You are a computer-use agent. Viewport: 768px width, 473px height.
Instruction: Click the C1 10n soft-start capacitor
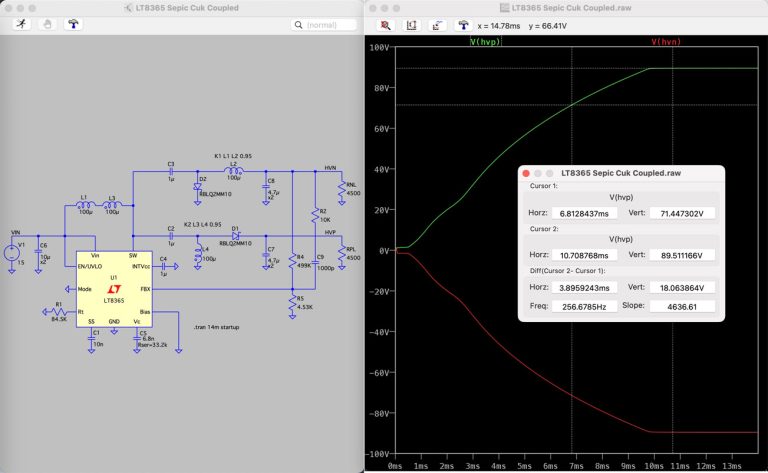(92, 338)
